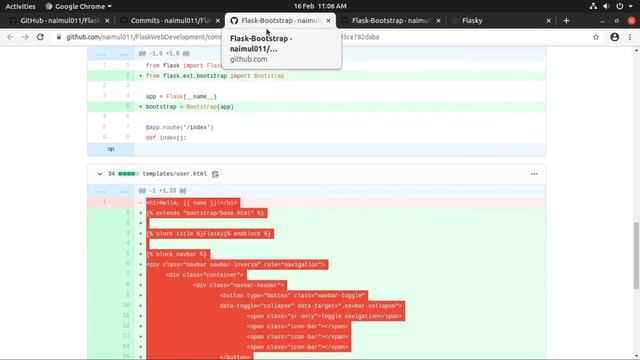Switch to Commits - naimul011 tab
640x360 pixels.
pos(170,20)
